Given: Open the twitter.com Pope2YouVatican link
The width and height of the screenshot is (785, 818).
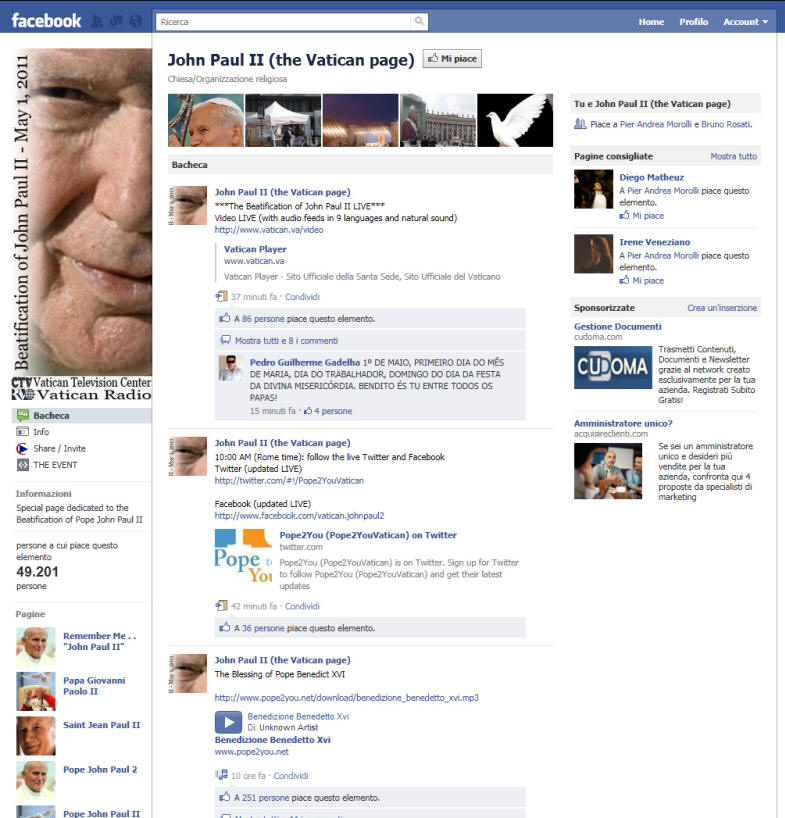Looking at the screenshot, I should (x=289, y=481).
